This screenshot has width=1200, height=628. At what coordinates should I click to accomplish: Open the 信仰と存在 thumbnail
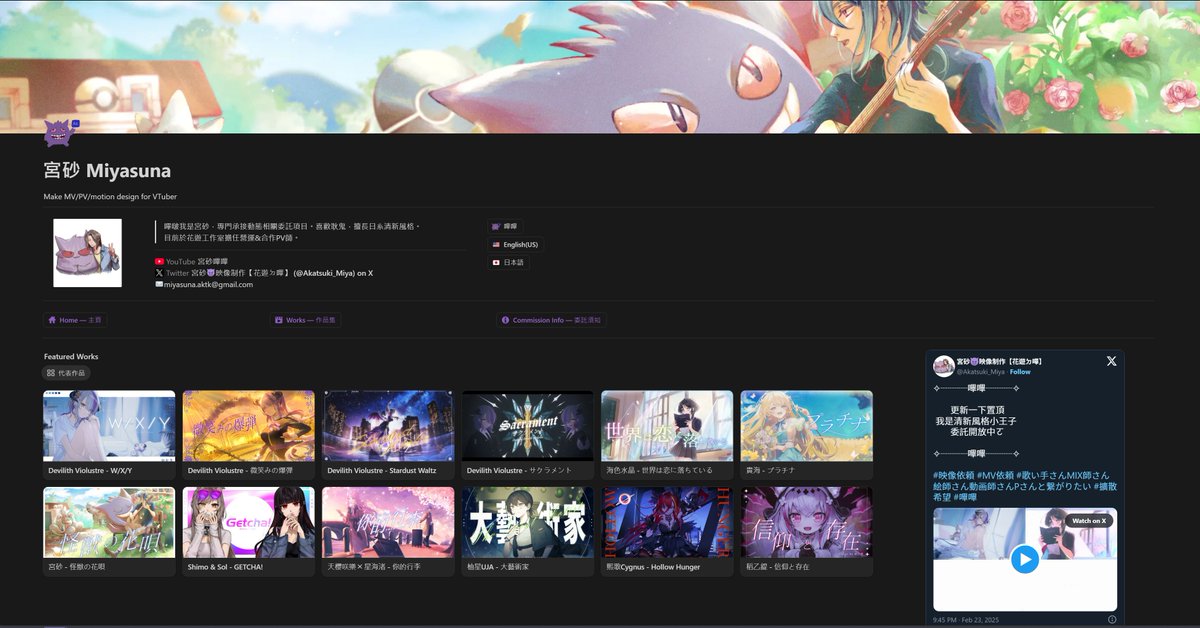point(807,522)
